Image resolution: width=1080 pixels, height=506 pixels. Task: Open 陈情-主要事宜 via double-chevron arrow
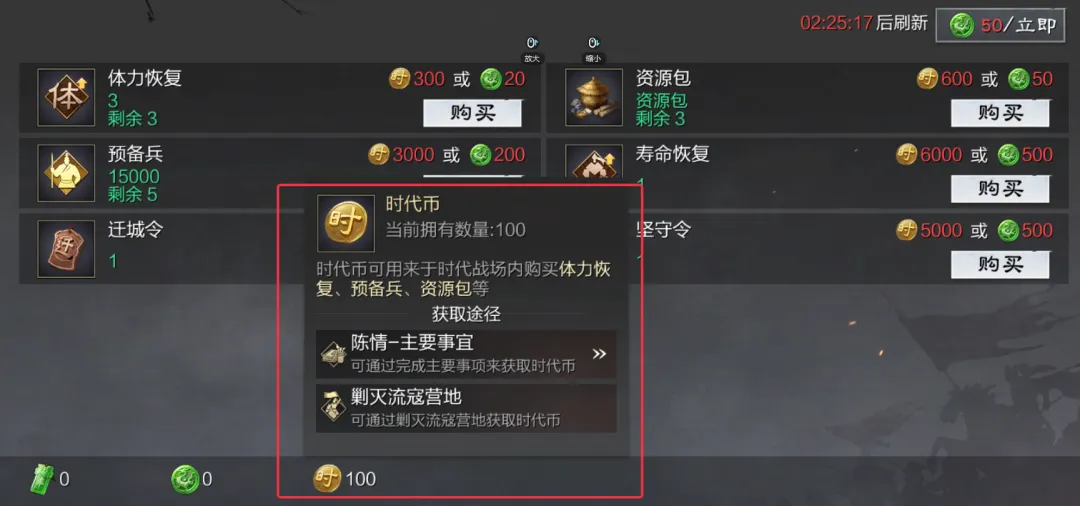[x=599, y=354]
